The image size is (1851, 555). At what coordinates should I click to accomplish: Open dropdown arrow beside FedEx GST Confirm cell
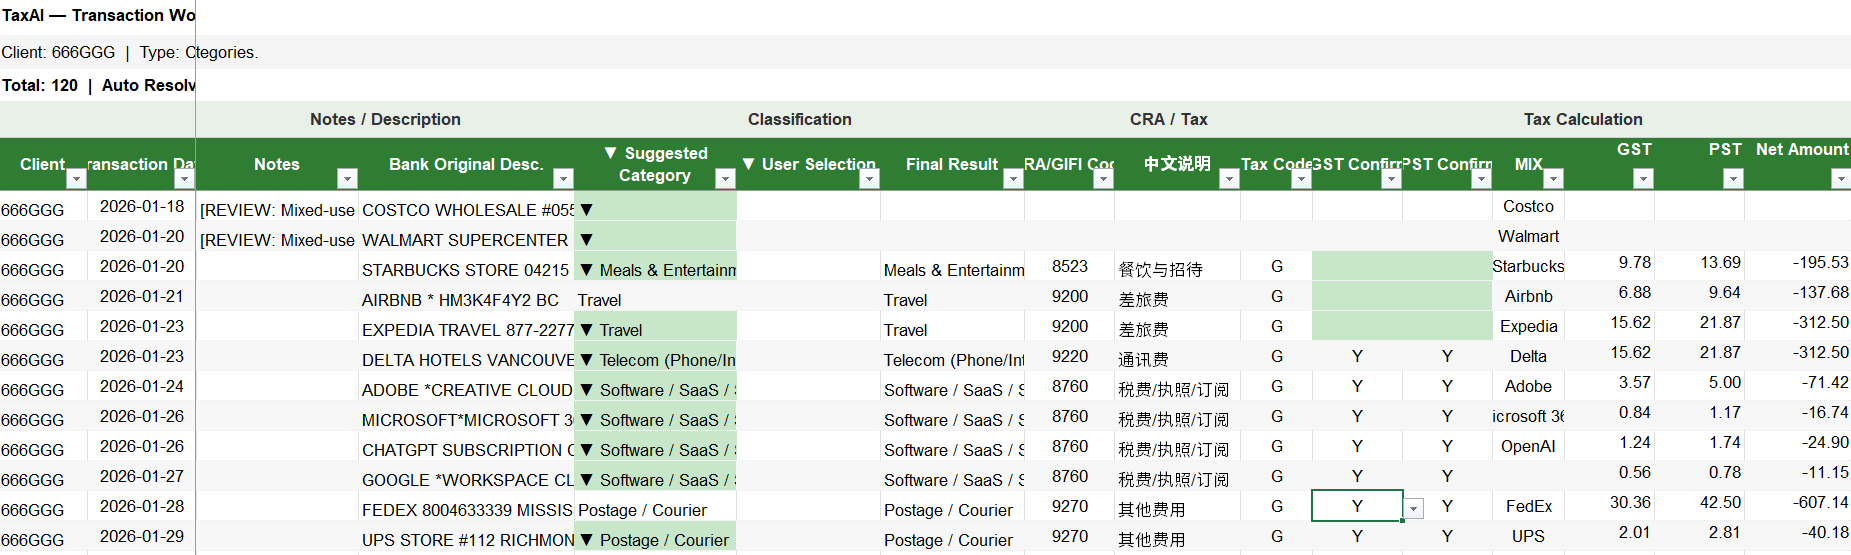pos(1413,509)
